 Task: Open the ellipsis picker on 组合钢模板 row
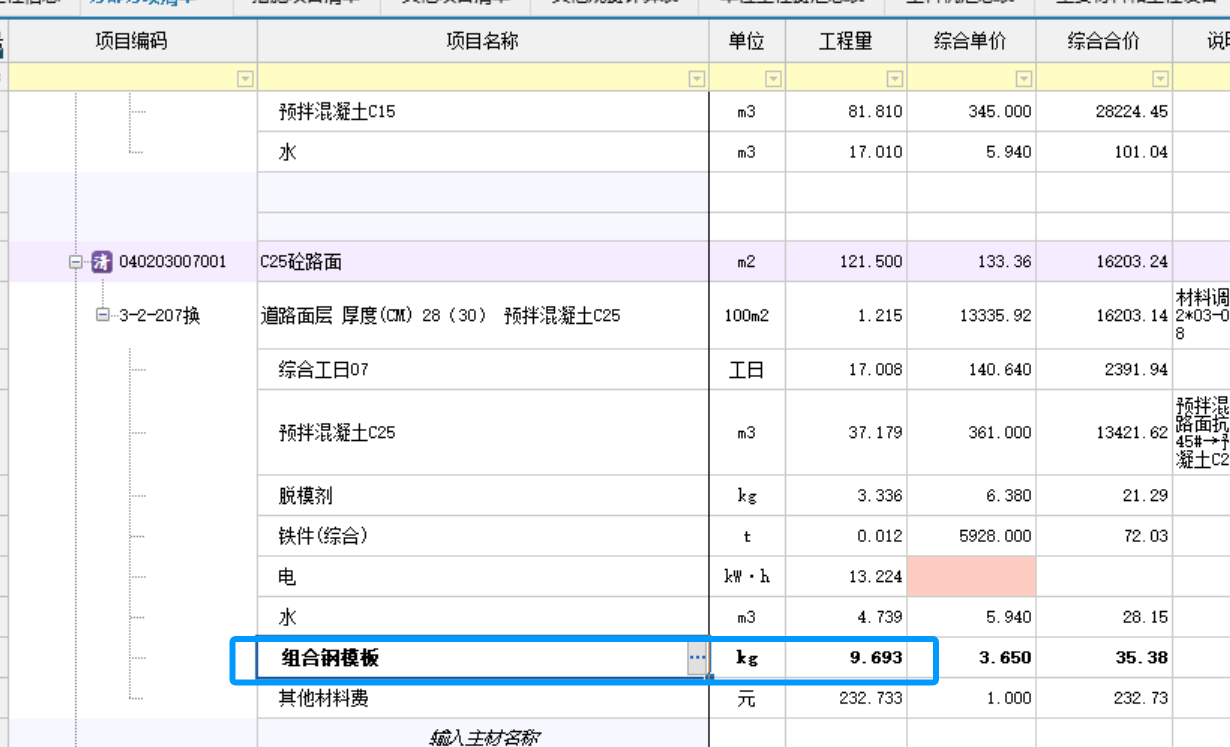pyautogui.click(x=695, y=658)
